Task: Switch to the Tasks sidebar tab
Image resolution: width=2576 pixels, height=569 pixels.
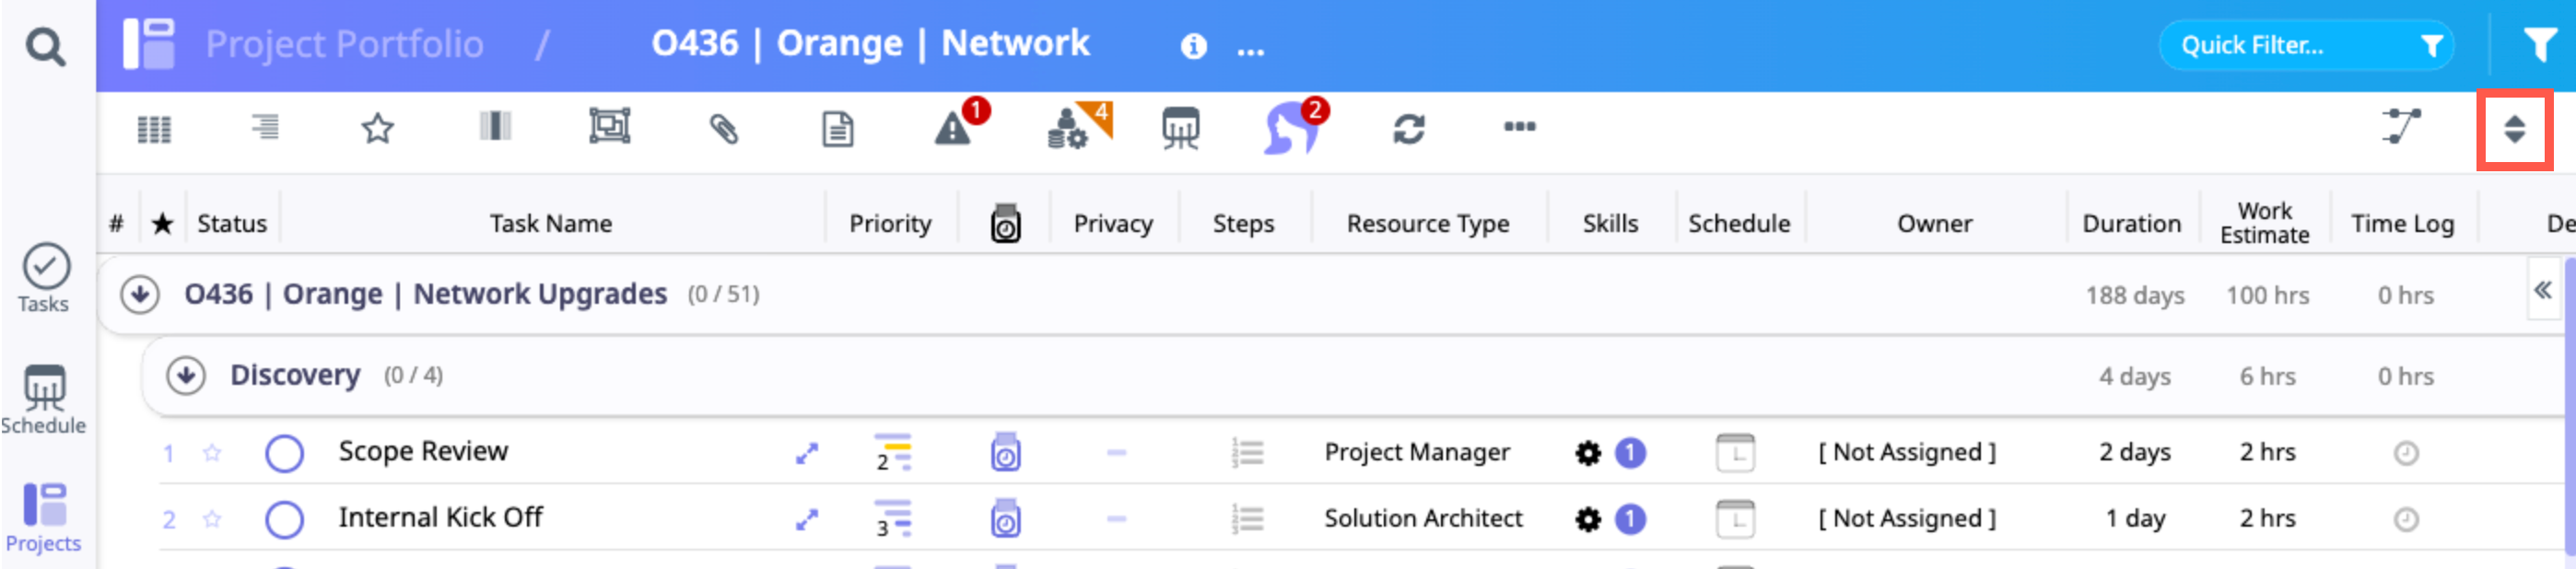Action: [45, 278]
